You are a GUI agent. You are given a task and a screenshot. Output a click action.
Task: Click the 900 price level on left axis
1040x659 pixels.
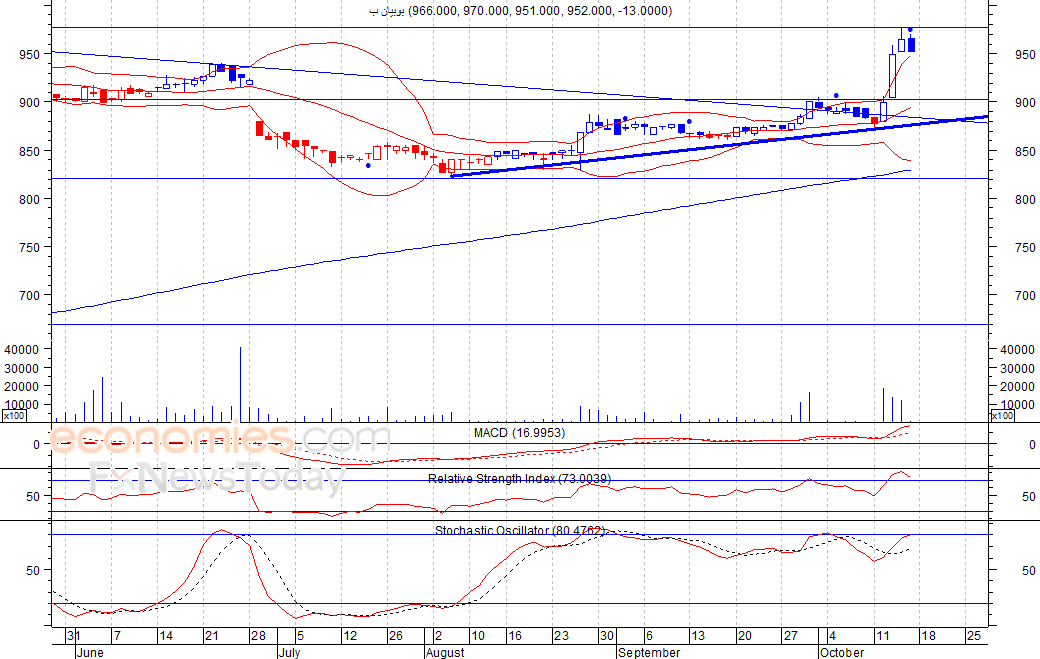click(x=30, y=102)
